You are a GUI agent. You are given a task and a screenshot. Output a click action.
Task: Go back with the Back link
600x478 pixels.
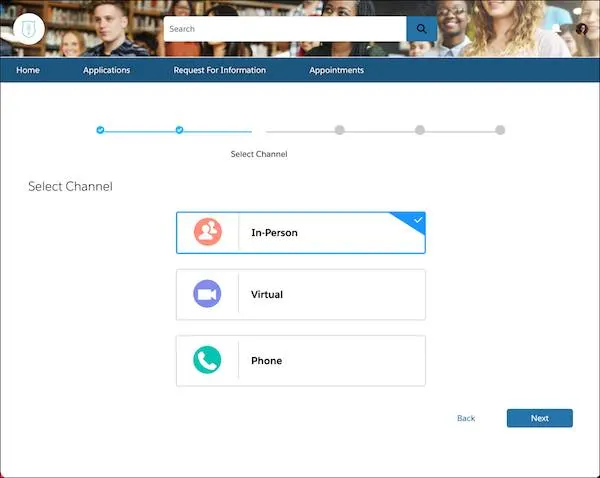pyautogui.click(x=466, y=418)
